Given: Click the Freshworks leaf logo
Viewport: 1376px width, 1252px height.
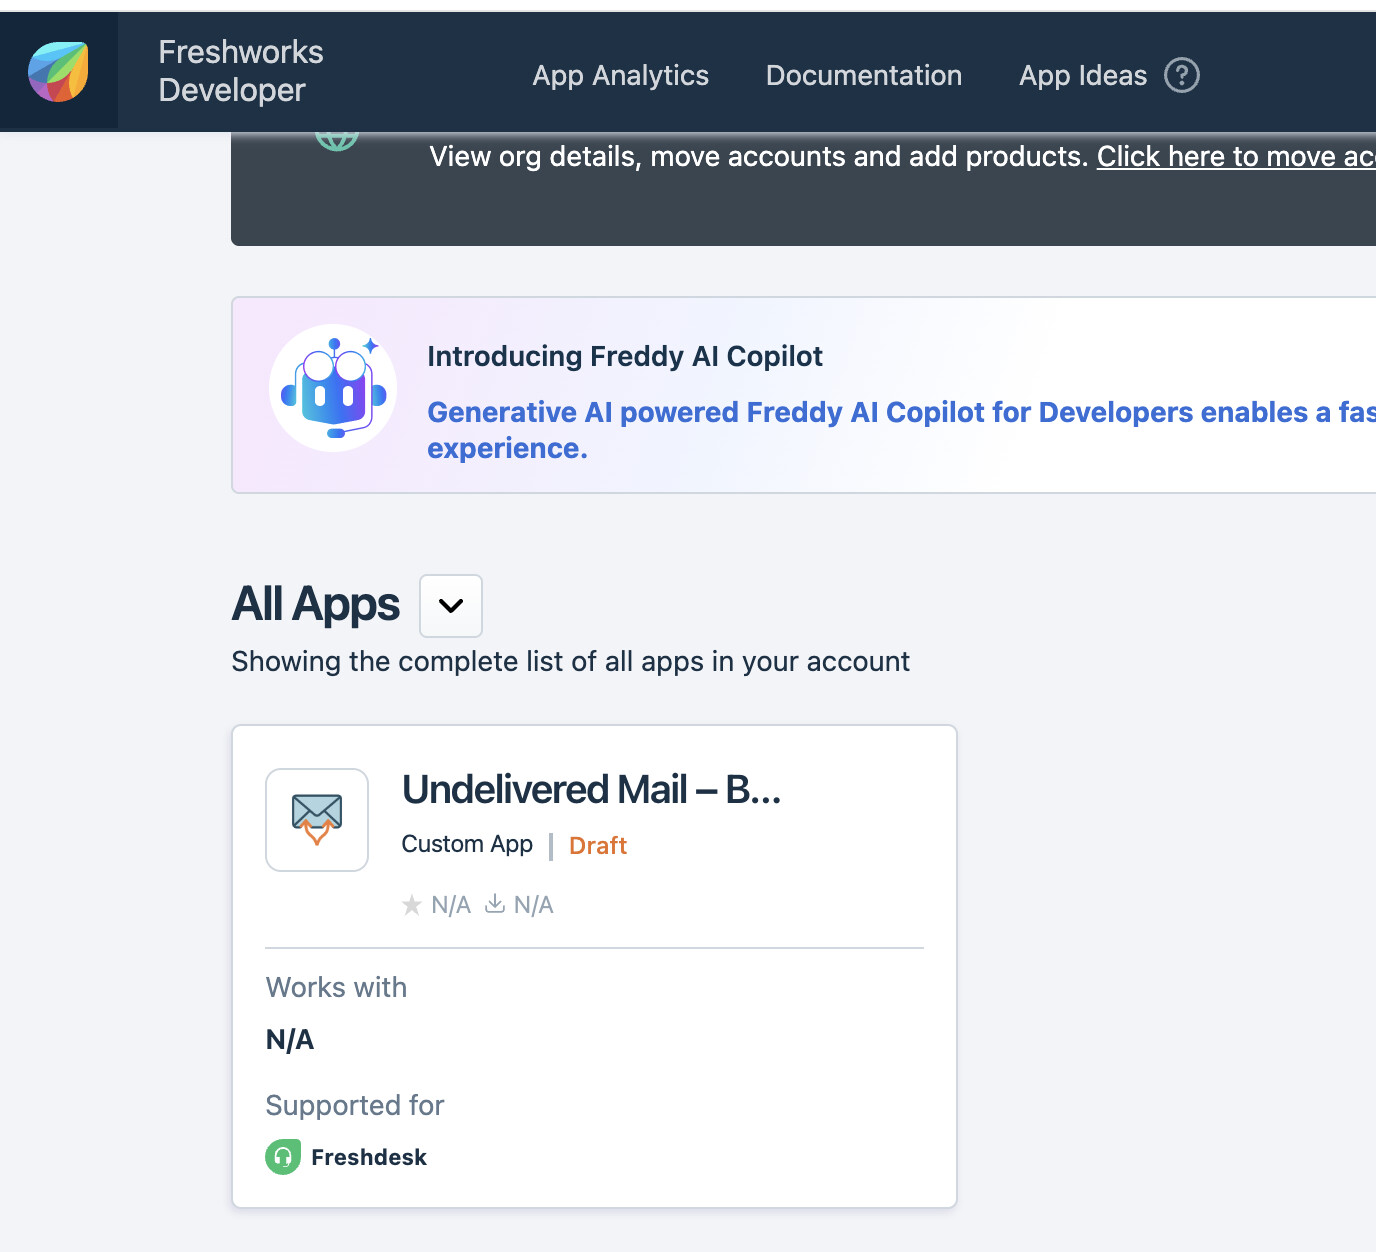Looking at the screenshot, I should (58, 72).
